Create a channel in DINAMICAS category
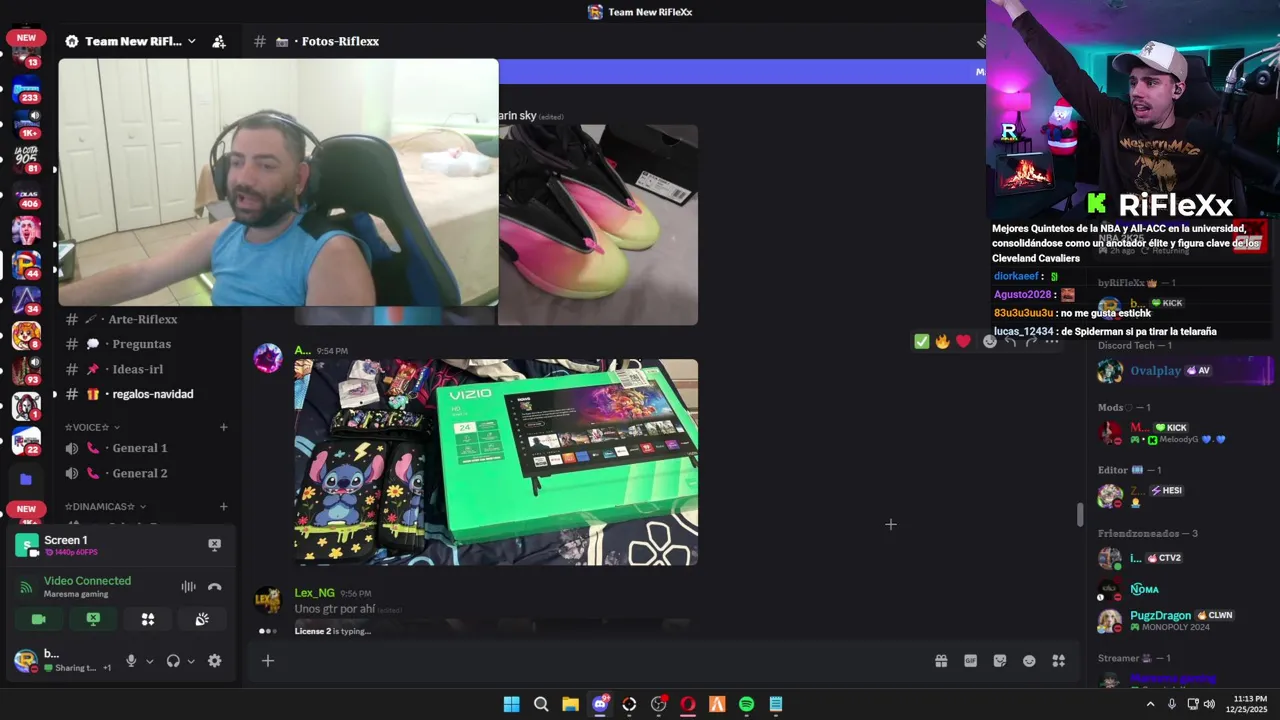Screen dimensions: 1280x720 223,507
